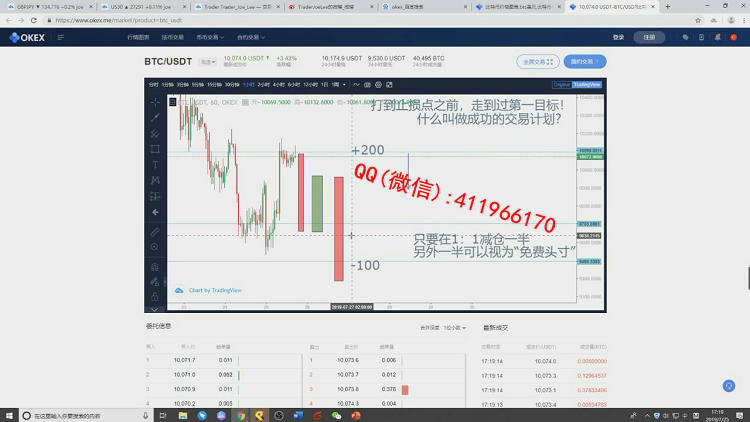Expand the chevron below the drawing toolbar
Screen dimensions: 750x422
[x=155, y=309]
